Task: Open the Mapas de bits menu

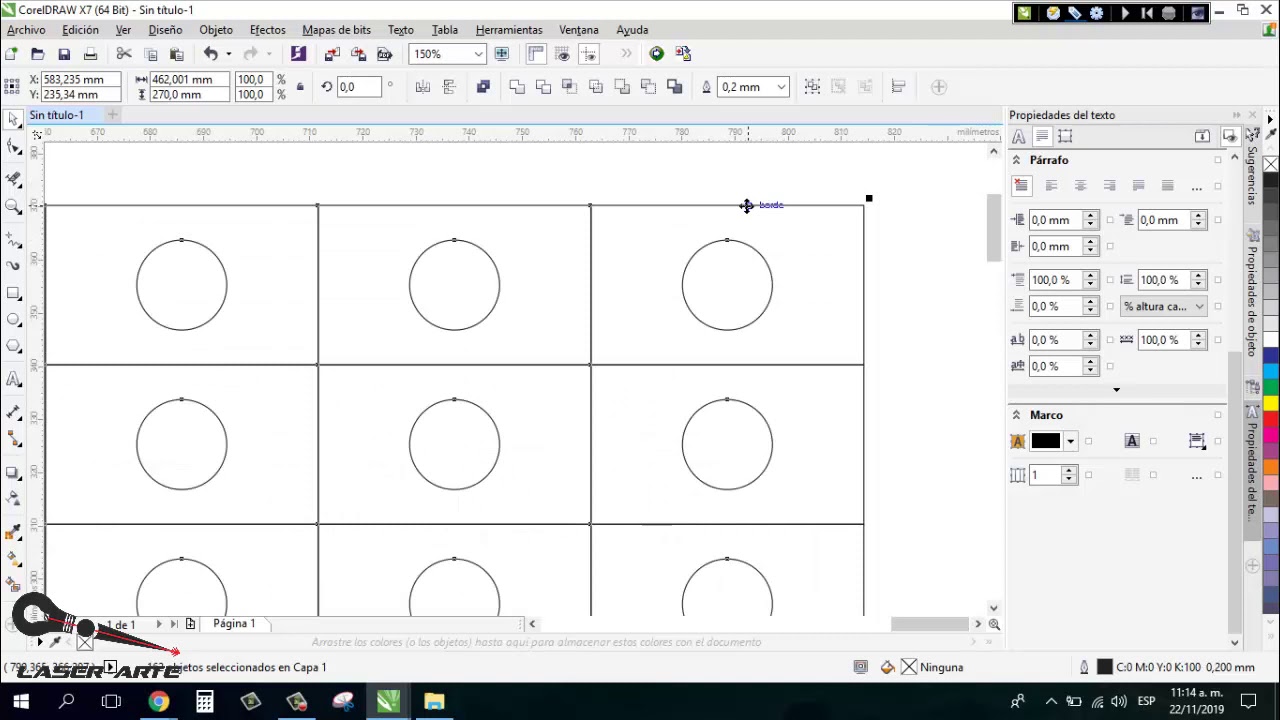Action: click(x=336, y=30)
